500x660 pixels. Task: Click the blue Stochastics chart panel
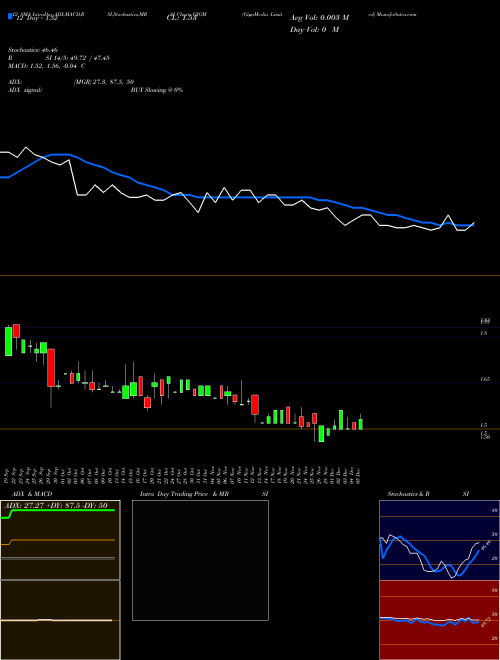439,540
